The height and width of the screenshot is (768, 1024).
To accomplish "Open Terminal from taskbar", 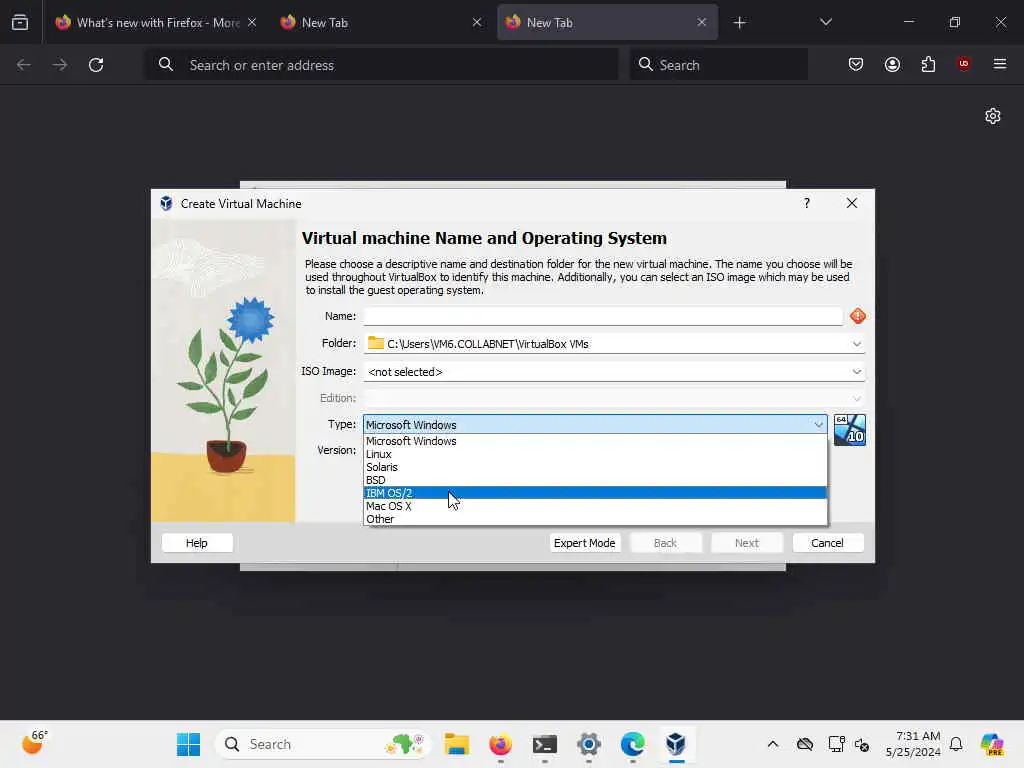I will pos(545,744).
